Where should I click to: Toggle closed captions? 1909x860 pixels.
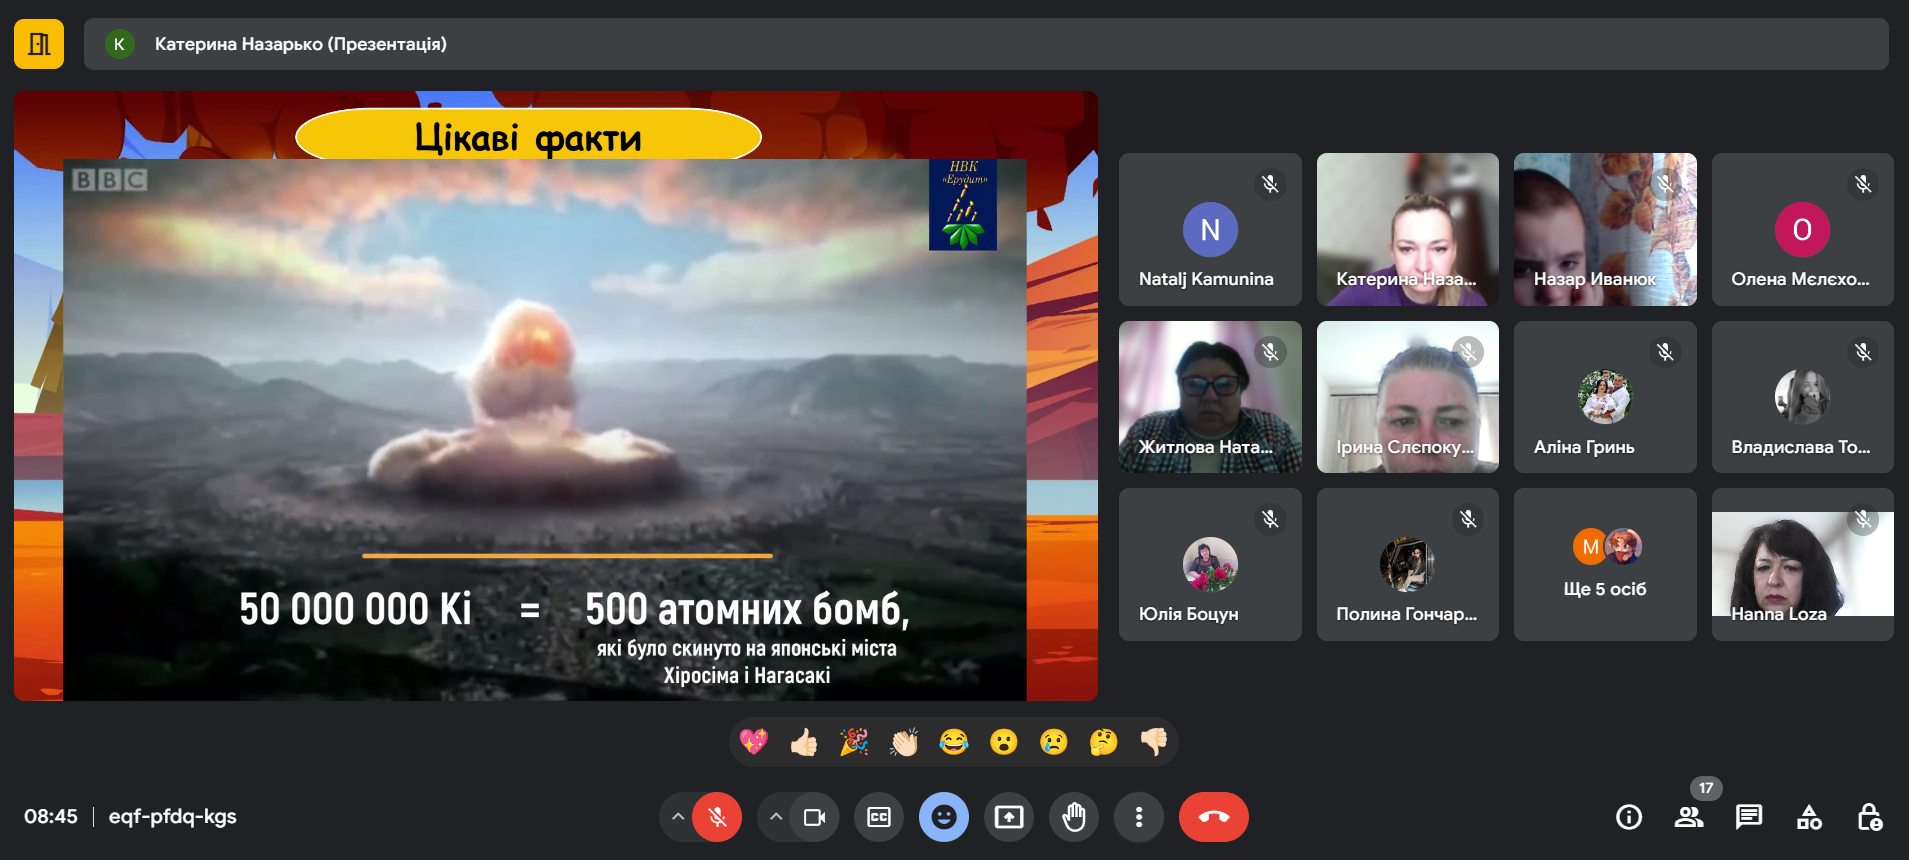coord(878,817)
